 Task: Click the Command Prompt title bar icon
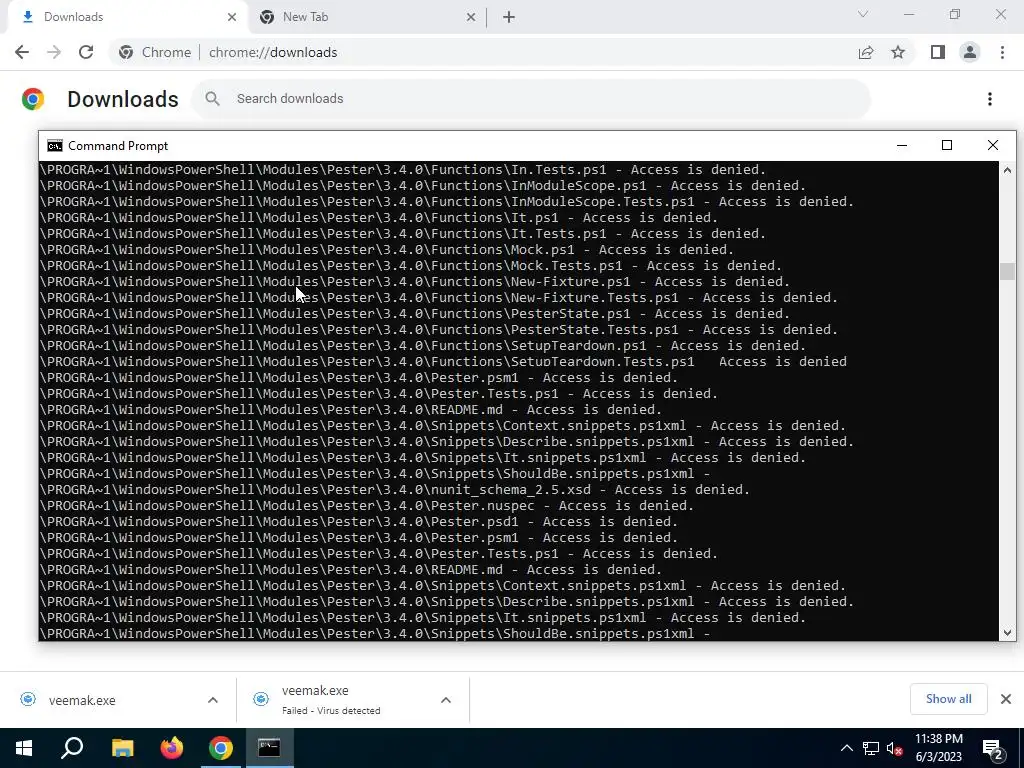[x=55, y=146]
